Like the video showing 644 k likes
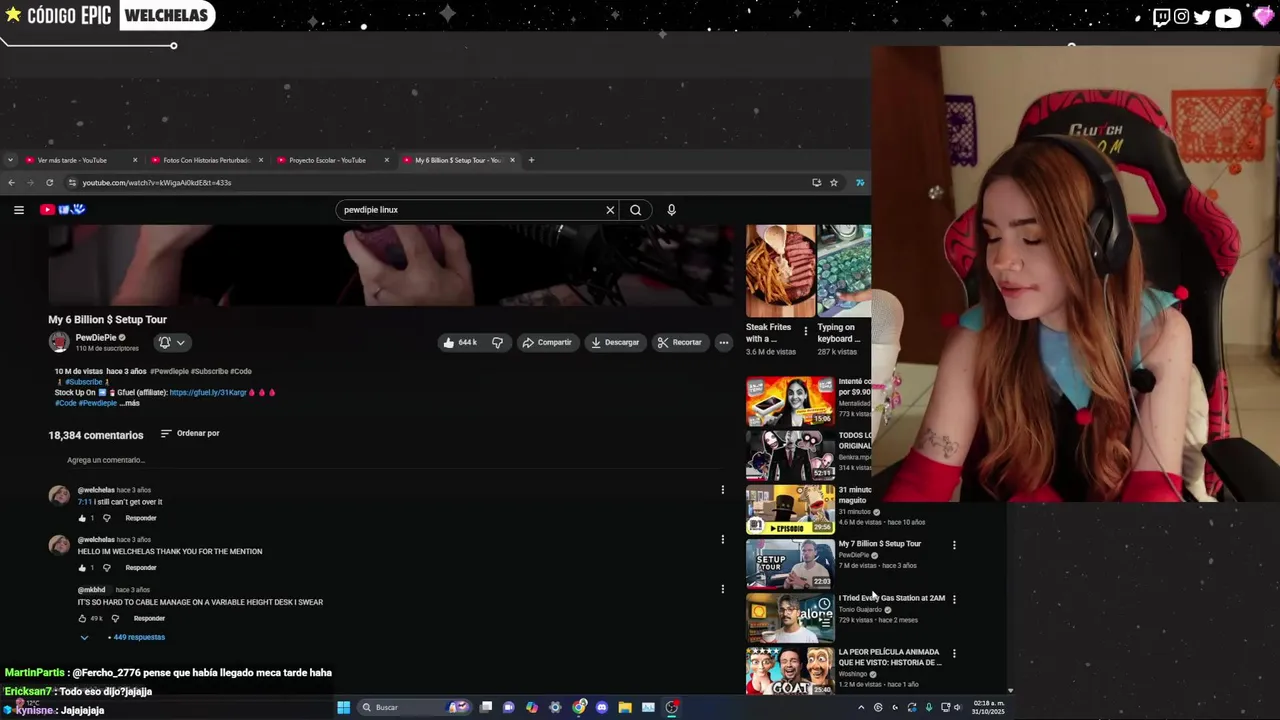1280x720 pixels. point(461,342)
